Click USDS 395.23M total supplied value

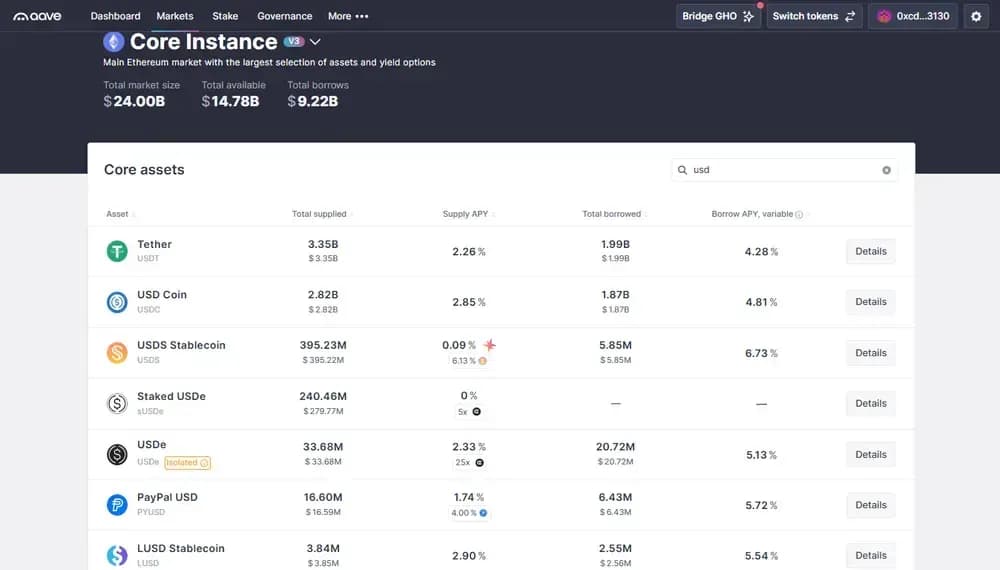coord(323,345)
